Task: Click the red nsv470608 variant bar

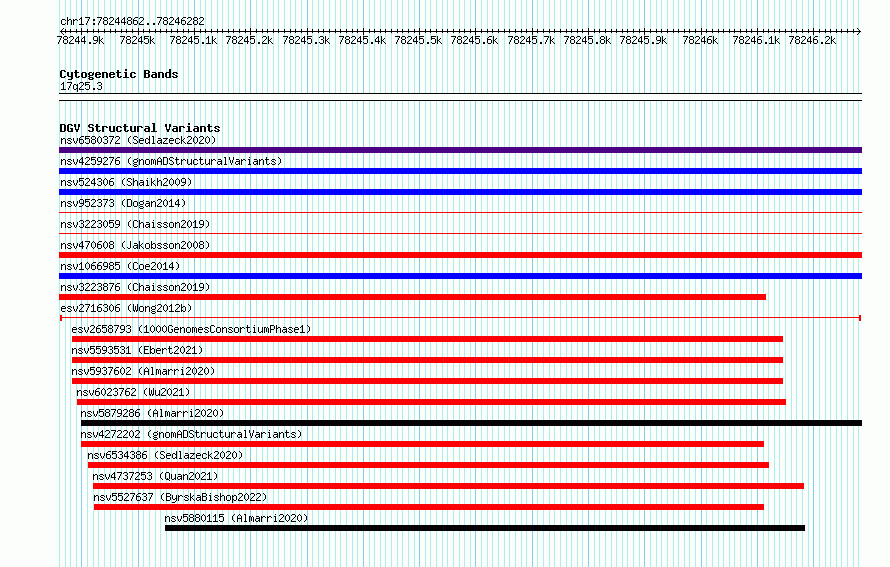Action: pos(460,255)
